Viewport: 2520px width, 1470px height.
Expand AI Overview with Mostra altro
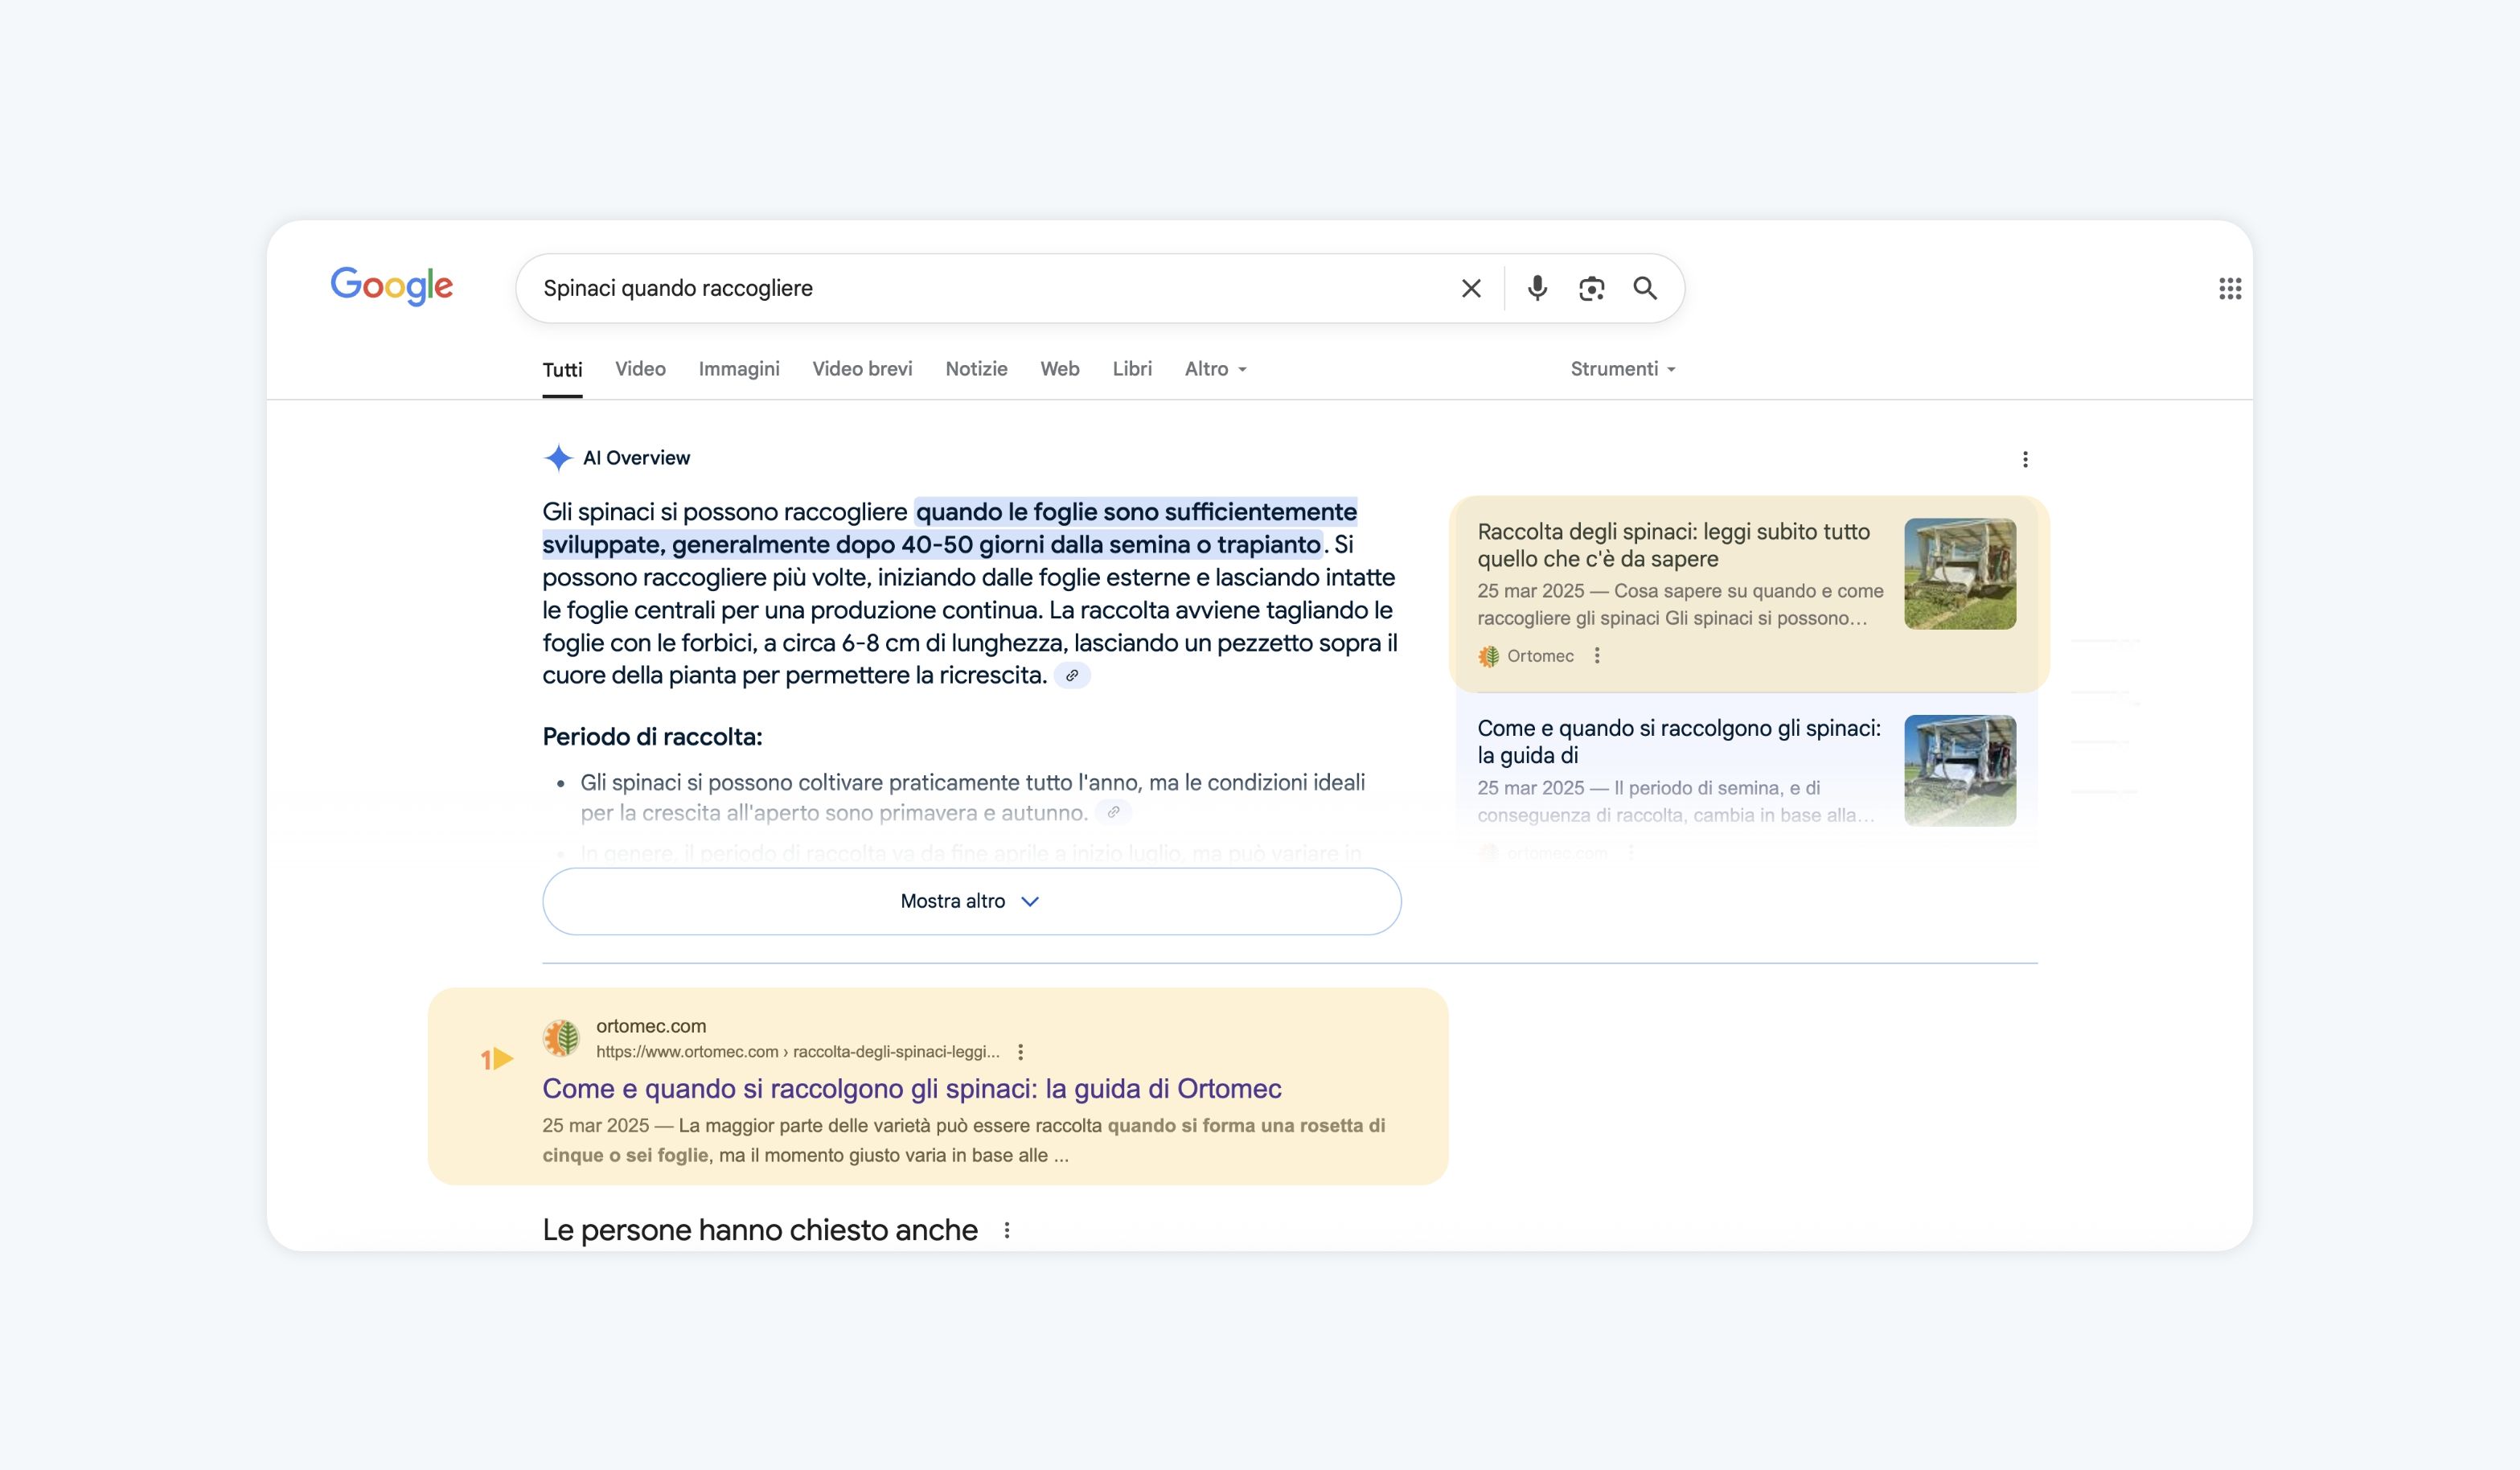coord(972,901)
